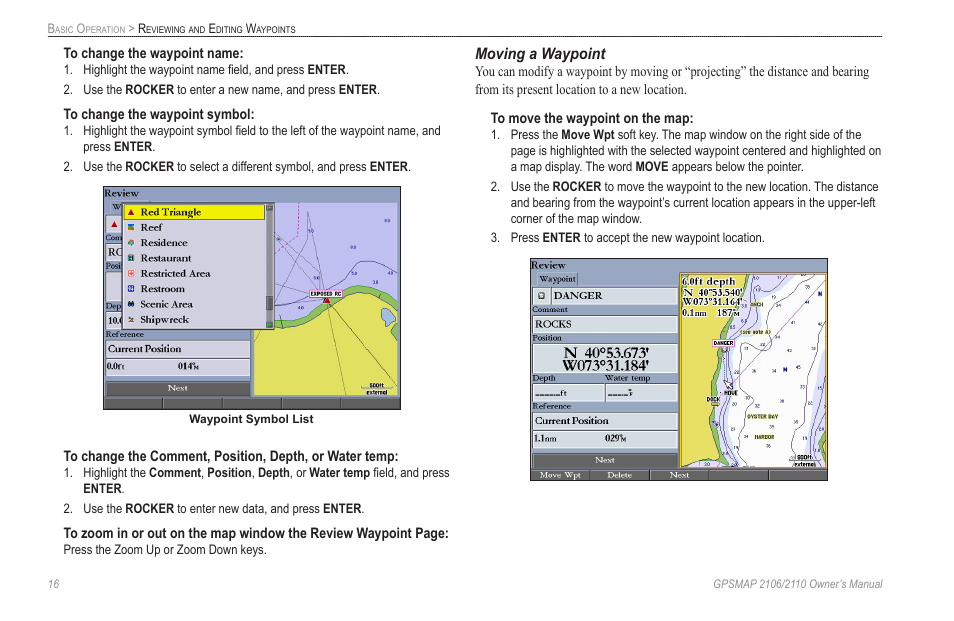Screen dimensions: 954x621
Task: Click the To move the waypoint on the map heading
Action: [592, 119]
